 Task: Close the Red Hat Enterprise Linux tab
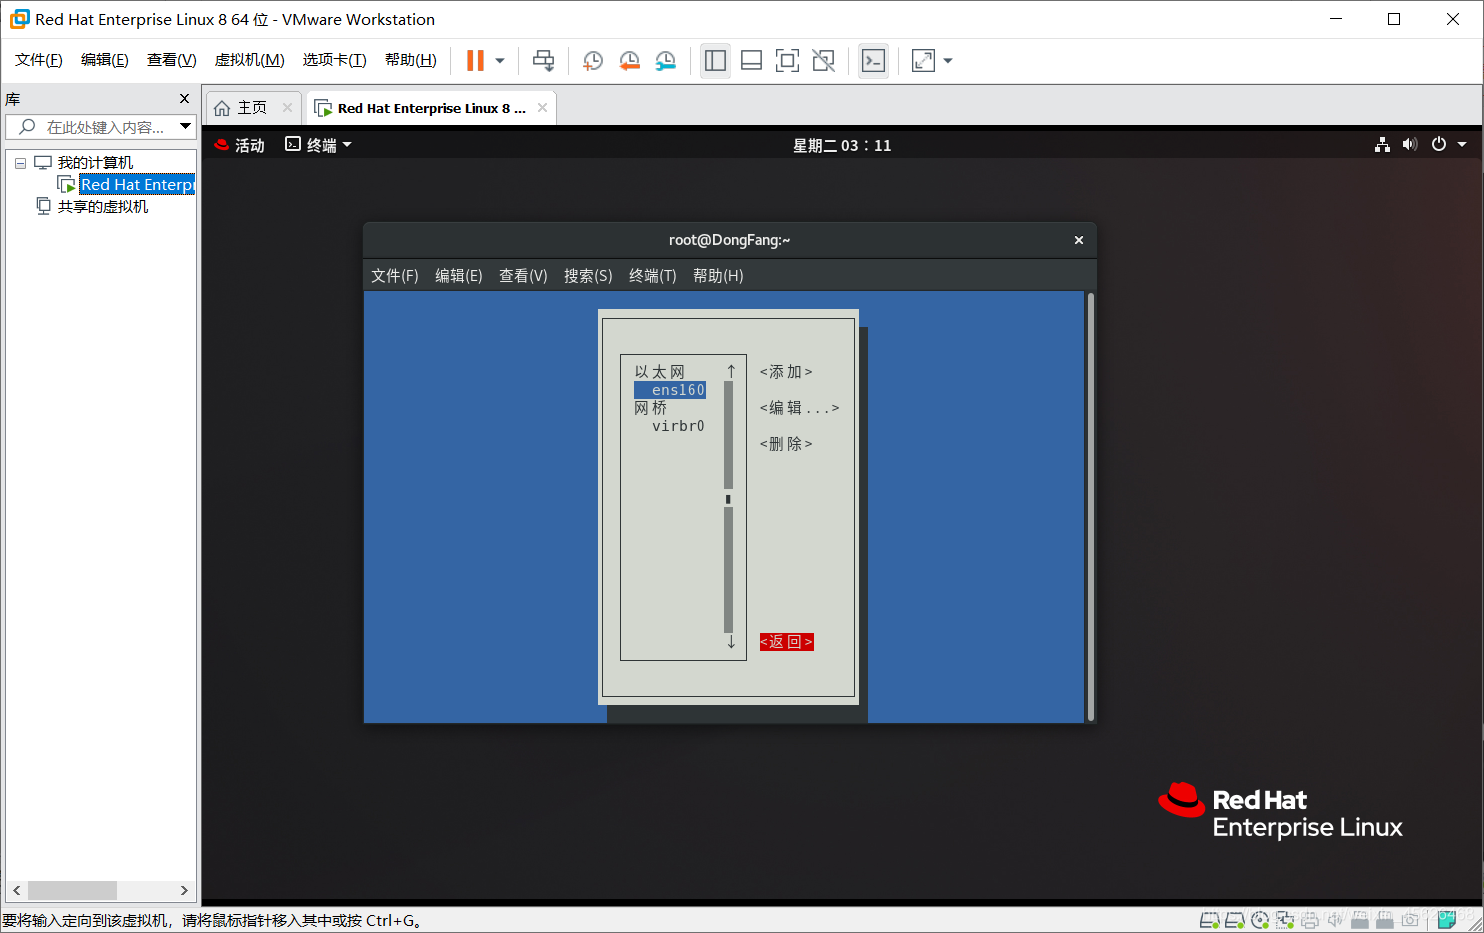point(542,108)
